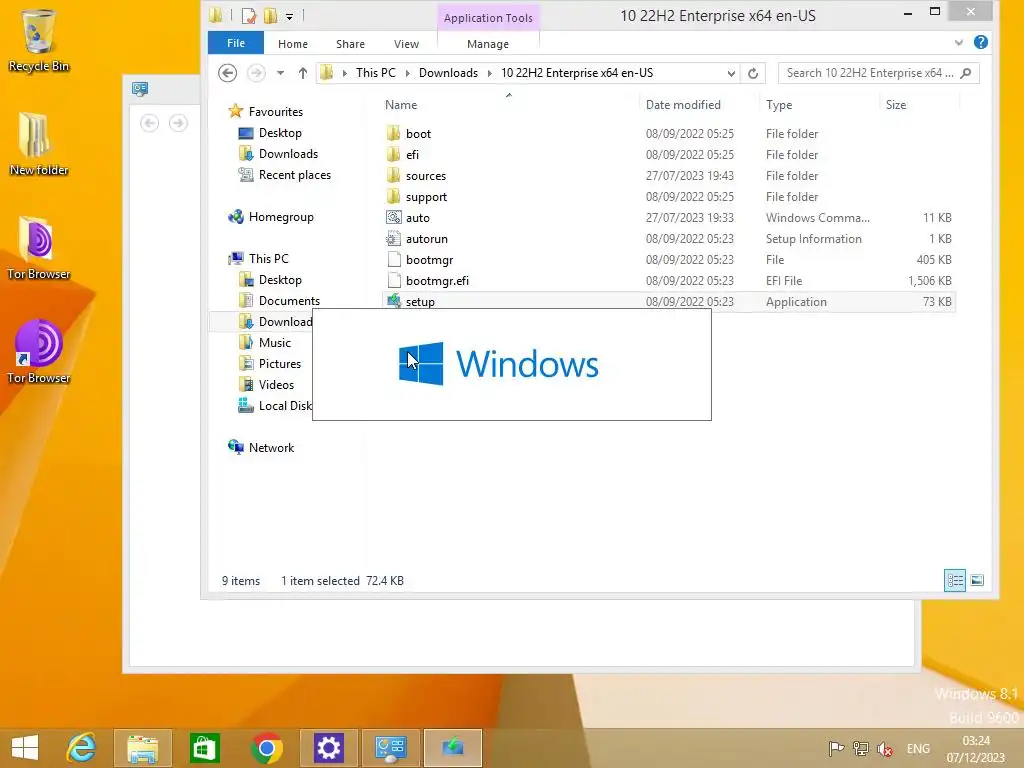1024x768 pixels.
Task: Open the upper Tor Browser folder icon
Action: coord(39,248)
